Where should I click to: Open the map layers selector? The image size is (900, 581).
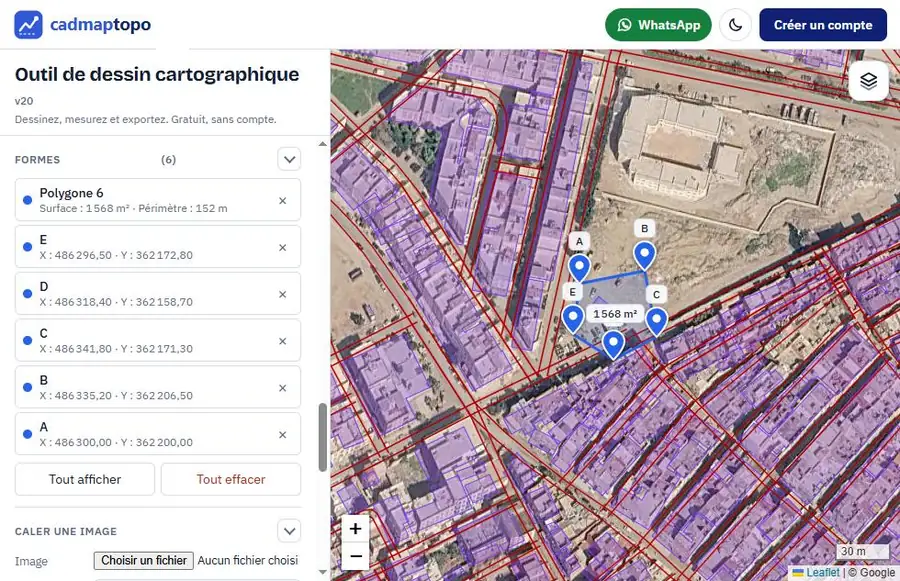click(x=868, y=81)
